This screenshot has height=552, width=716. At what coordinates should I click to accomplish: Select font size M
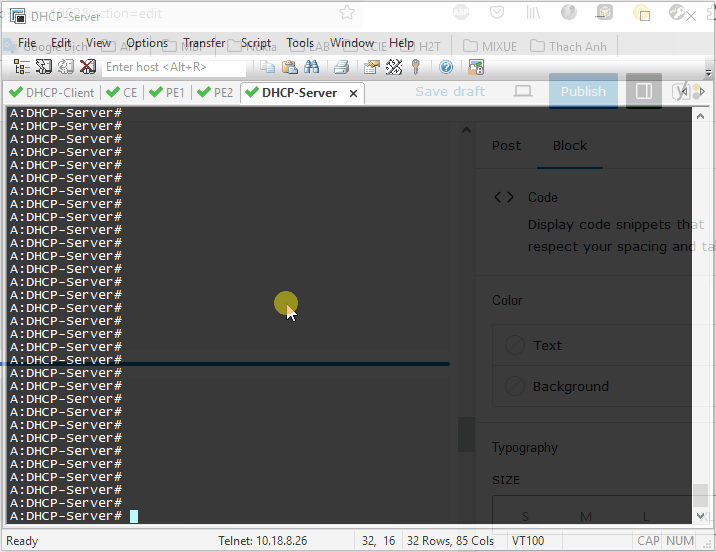click(585, 516)
